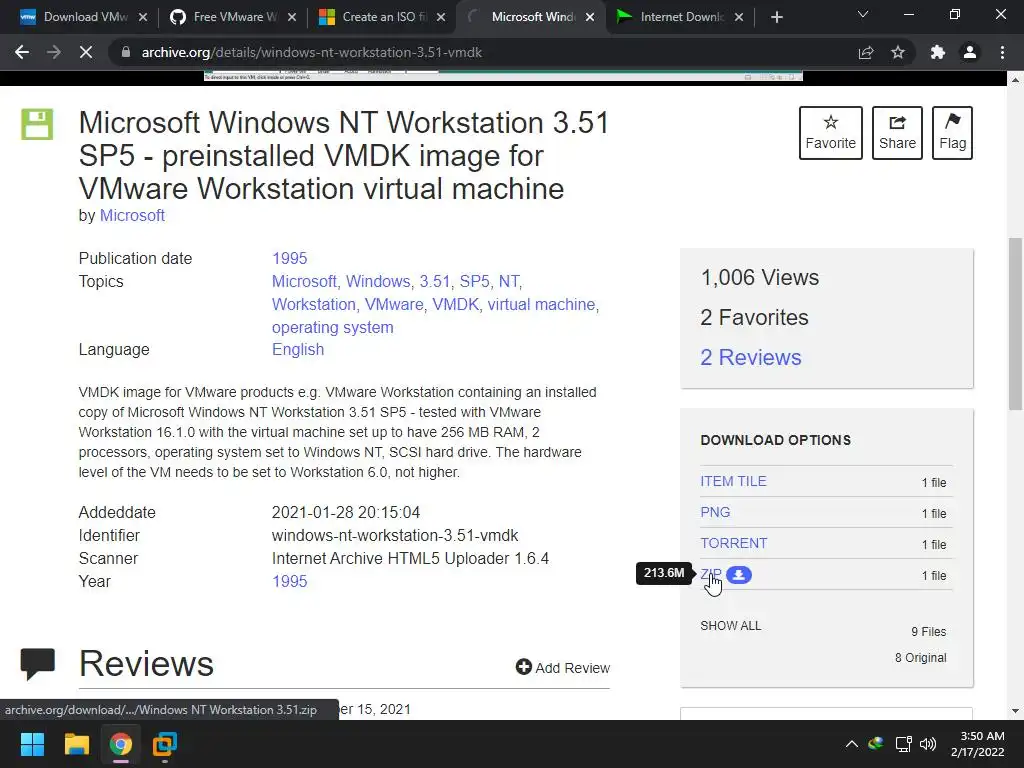Open the VMware topic link
This screenshot has height=768, width=1024.
(x=394, y=304)
